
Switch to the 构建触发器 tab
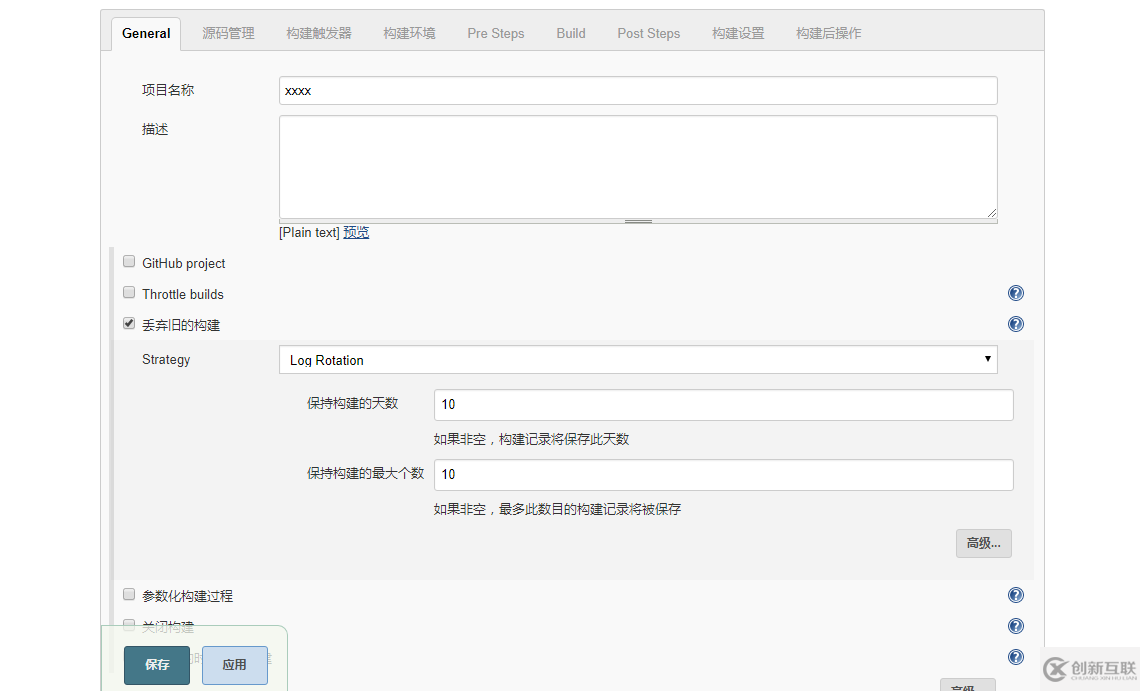318,33
